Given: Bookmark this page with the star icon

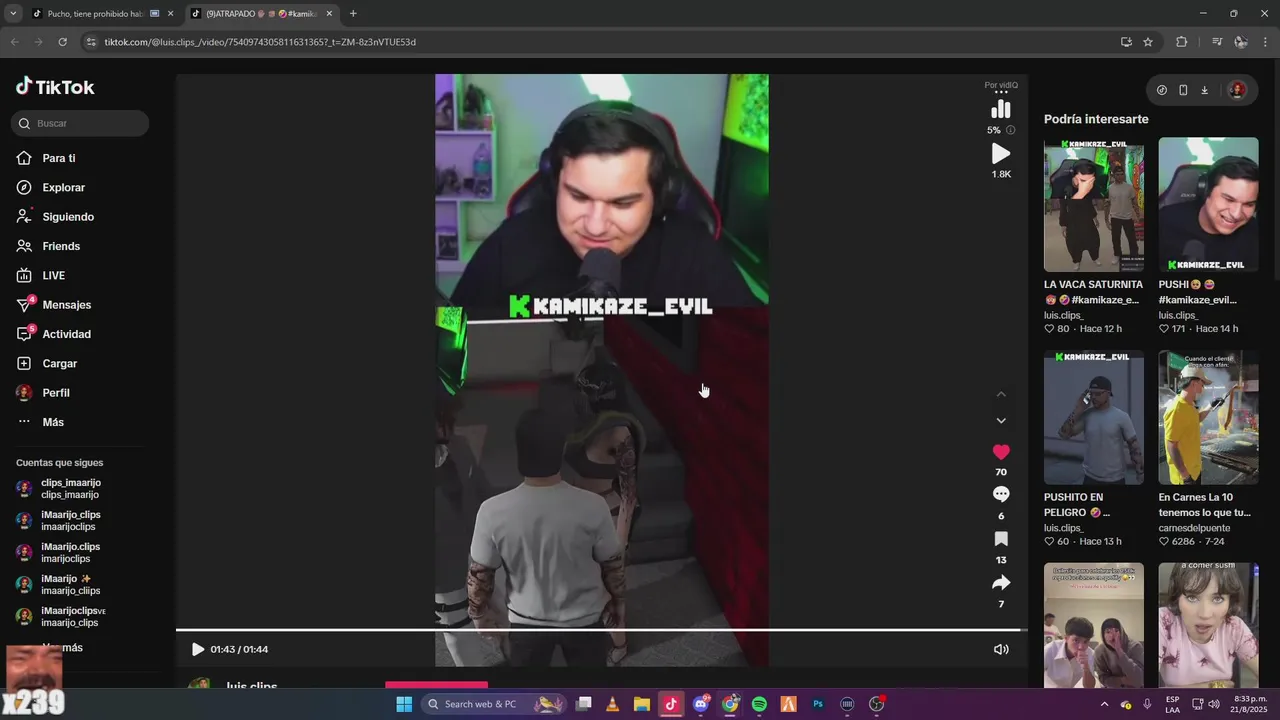Looking at the screenshot, I should point(1148,42).
